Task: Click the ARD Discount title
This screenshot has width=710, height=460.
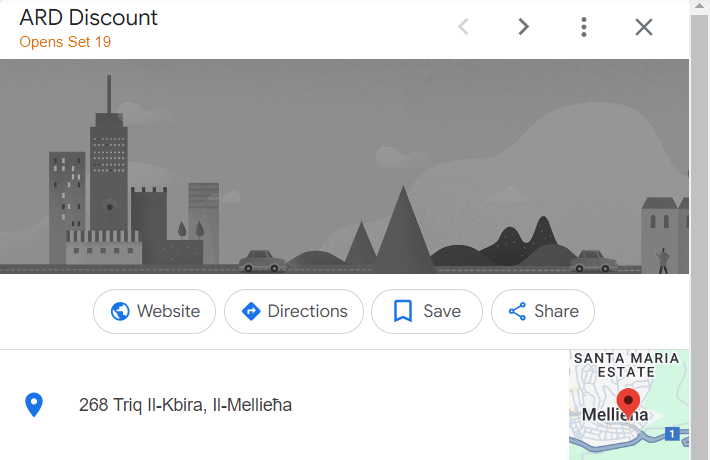Action: tap(88, 18)
